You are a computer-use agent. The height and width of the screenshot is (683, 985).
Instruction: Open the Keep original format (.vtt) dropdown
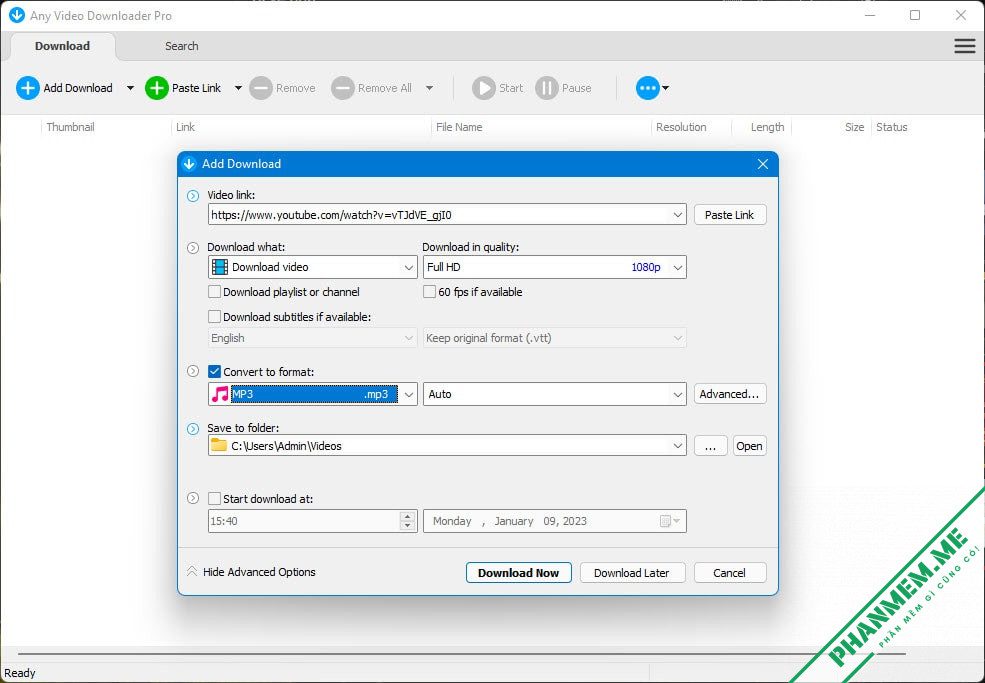555,338
